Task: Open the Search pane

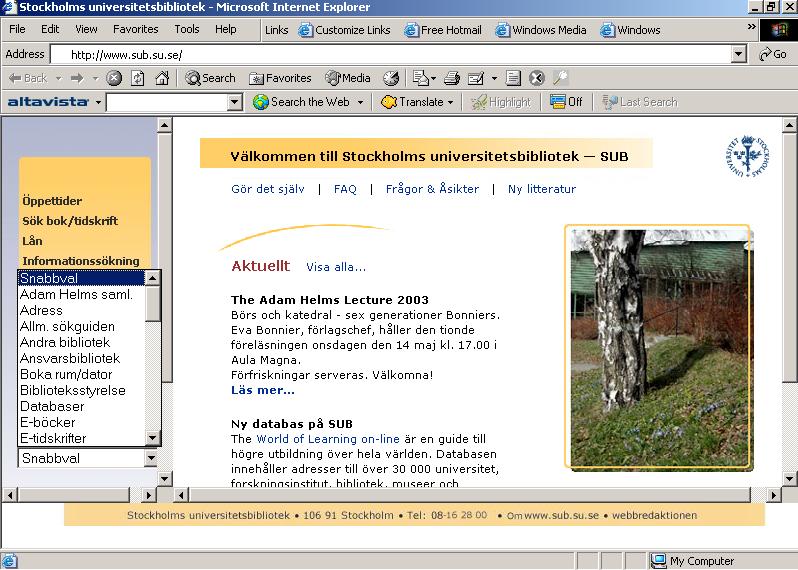Action: tap(210, 78)
